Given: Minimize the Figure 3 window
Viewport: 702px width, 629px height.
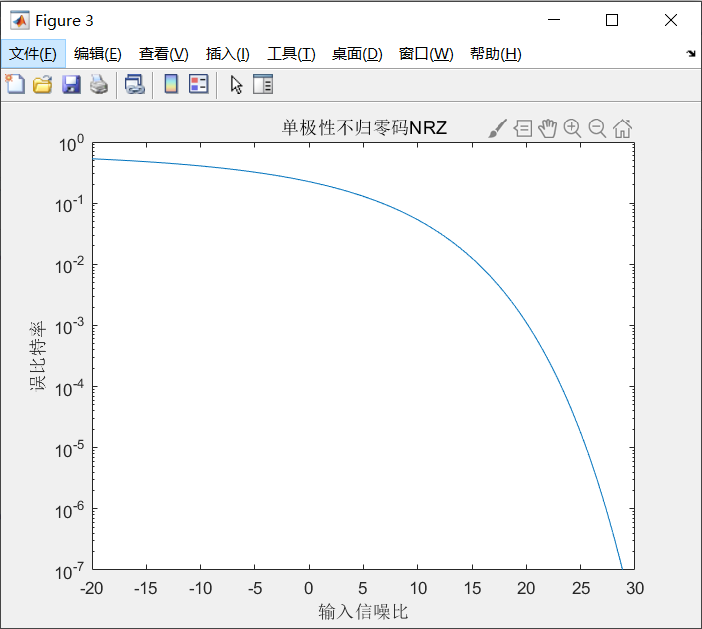Looking at the screenshot, I should click(x=554, y=20).
